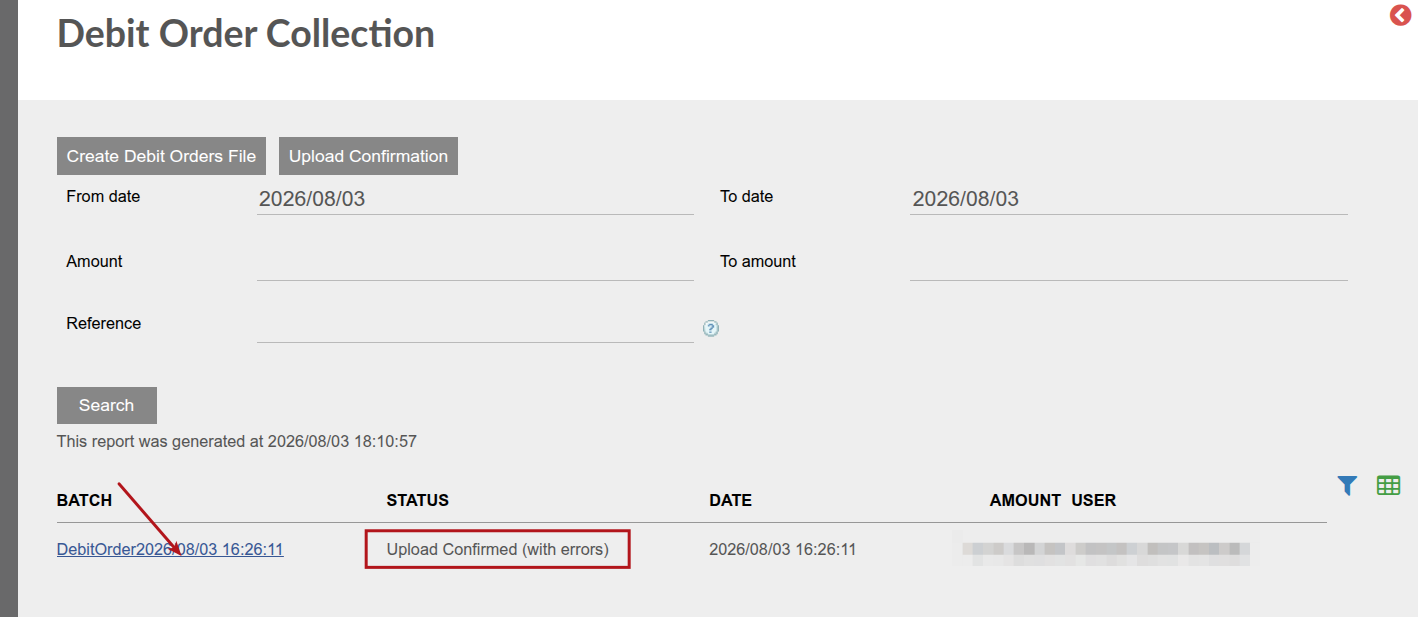Open the blue funnel filter icon
The height and width of the screenshot is (617, 1418).
pos(1347,486)
